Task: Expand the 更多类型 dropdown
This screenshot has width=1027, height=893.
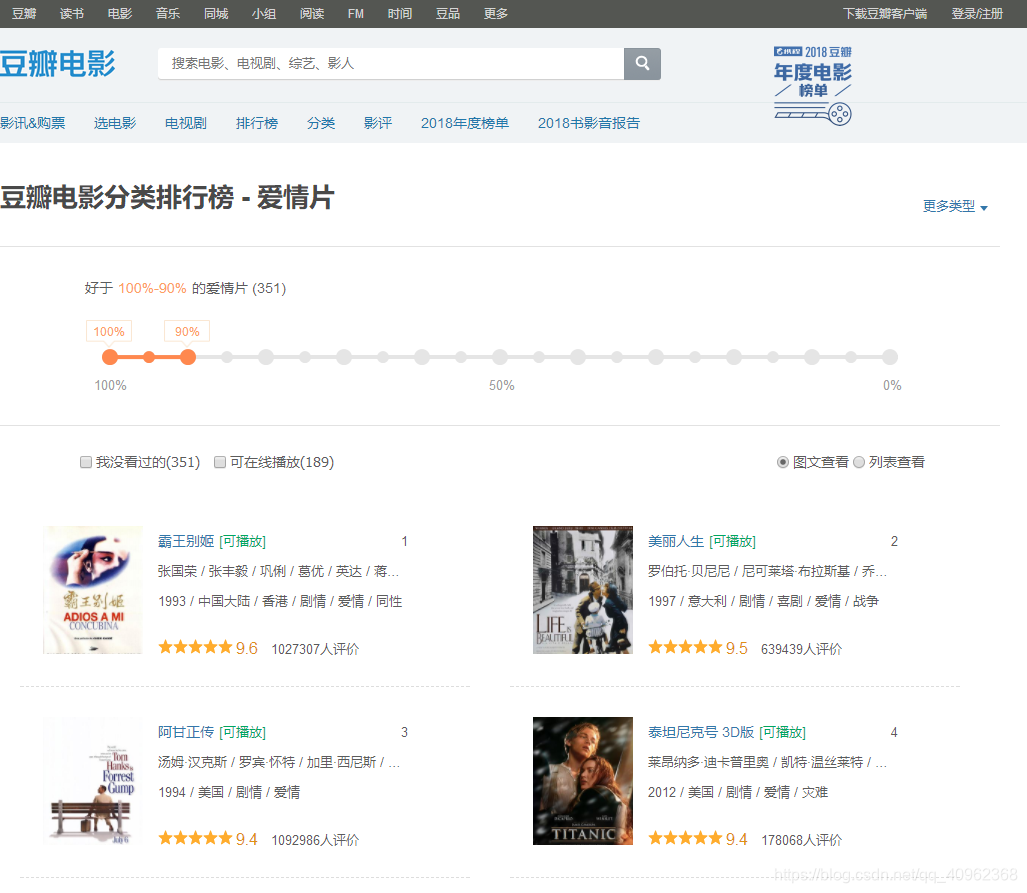Action: point(955,206)
